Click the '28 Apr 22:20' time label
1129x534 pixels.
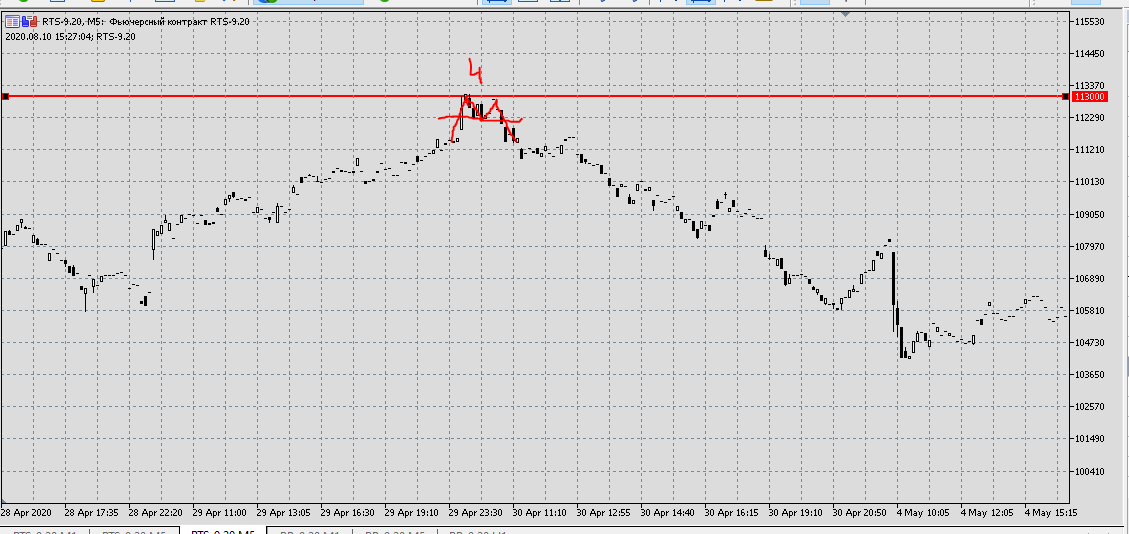156,512
